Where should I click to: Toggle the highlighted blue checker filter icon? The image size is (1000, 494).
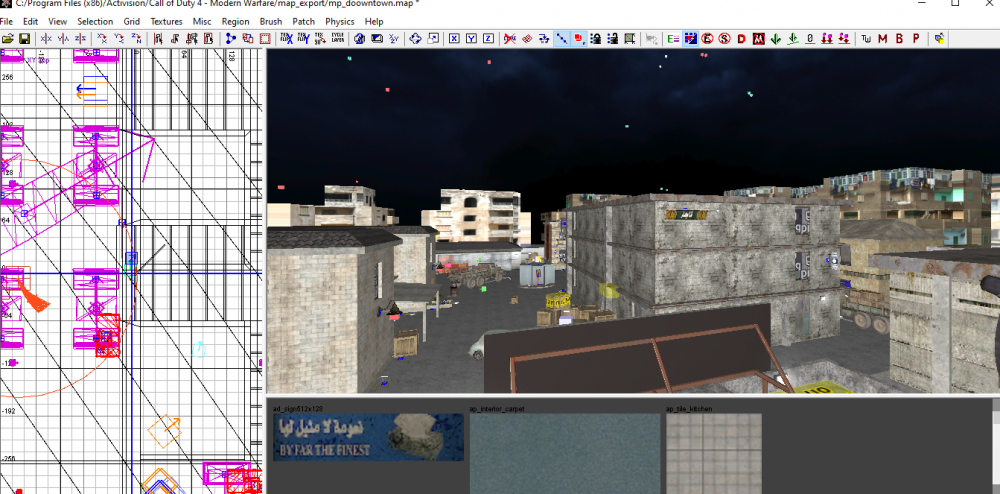690,39
